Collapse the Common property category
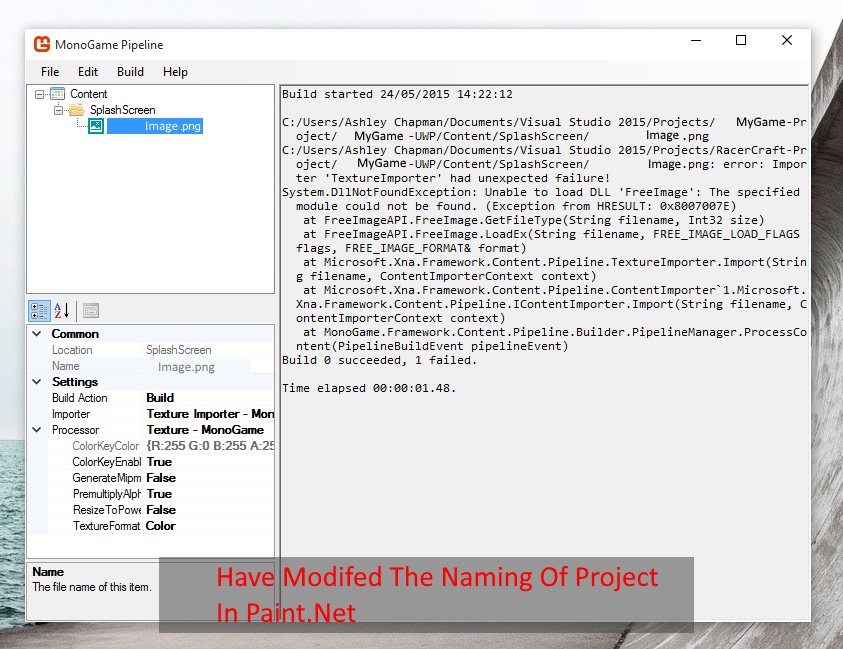 tap(37, 334)
